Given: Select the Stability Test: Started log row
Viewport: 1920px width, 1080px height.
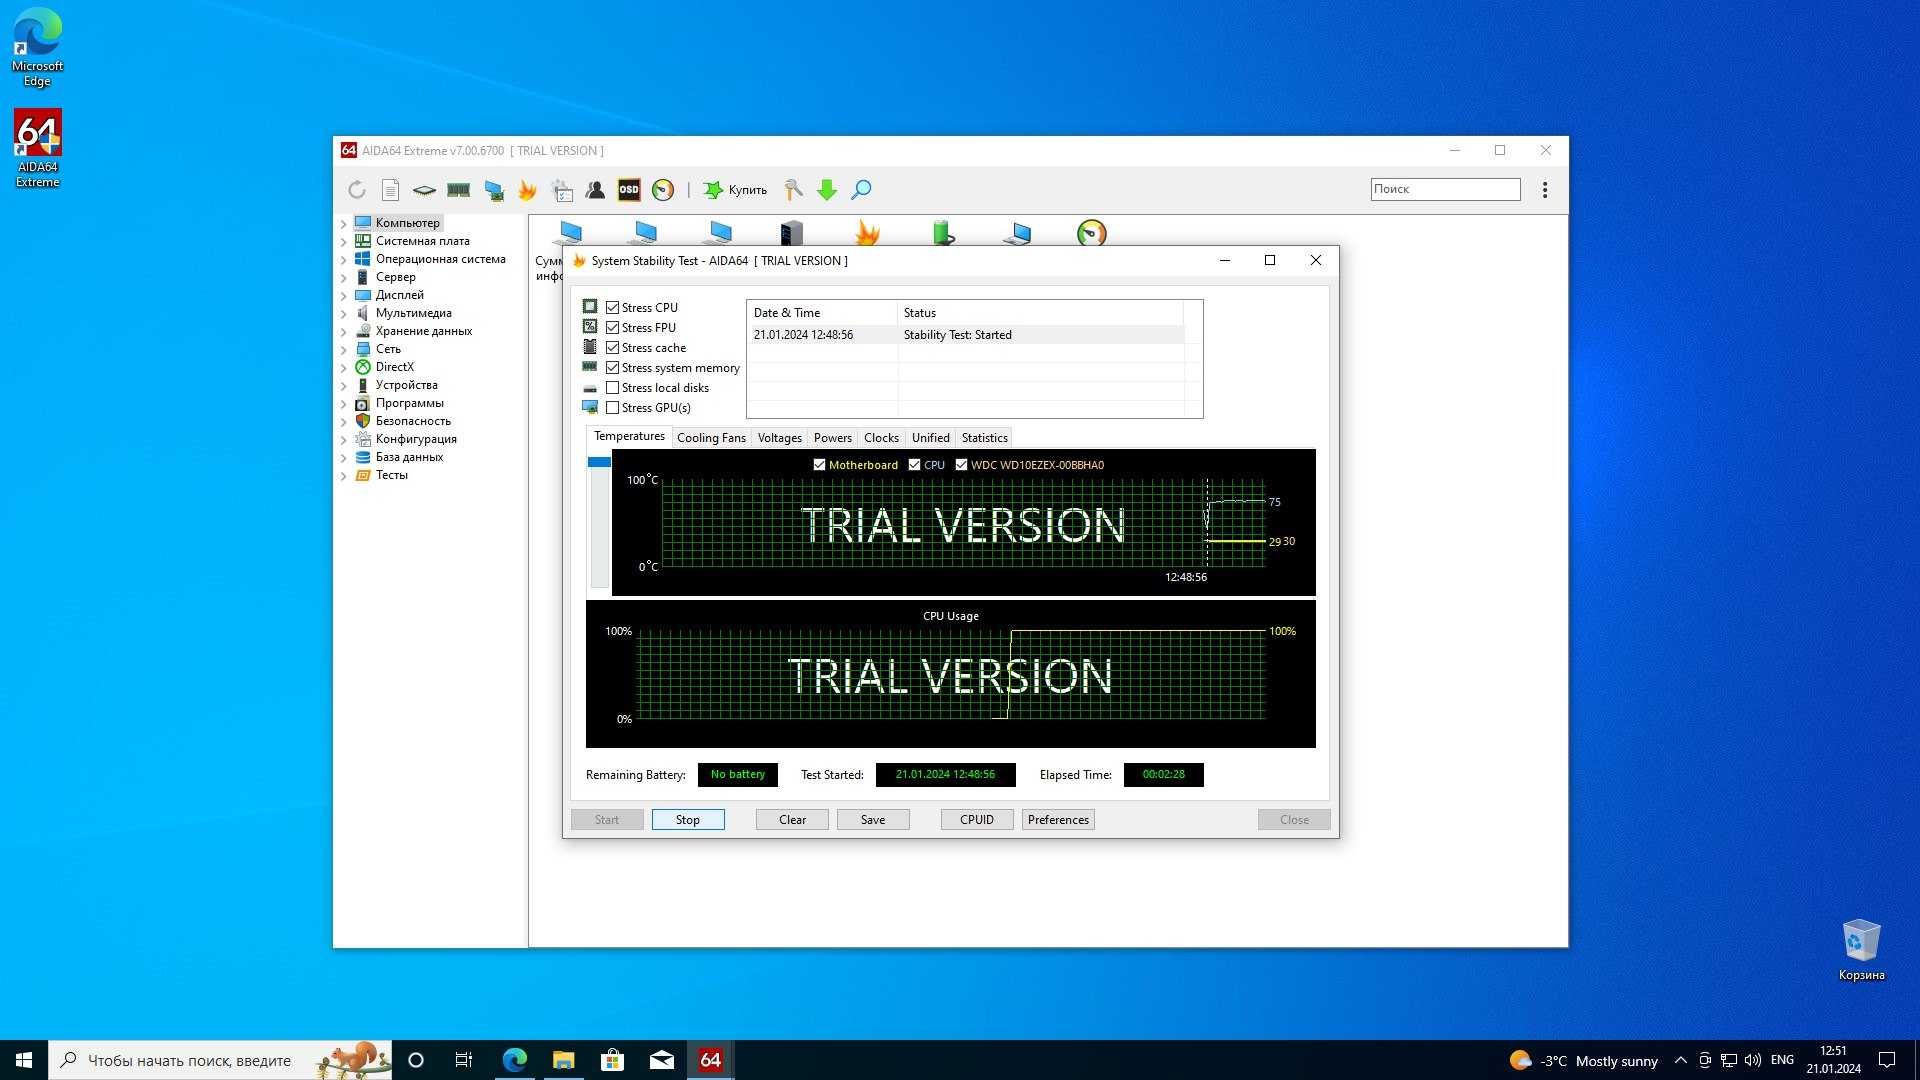Looking at the screenshot, I should pyautogui.click(x=968, y=335).
